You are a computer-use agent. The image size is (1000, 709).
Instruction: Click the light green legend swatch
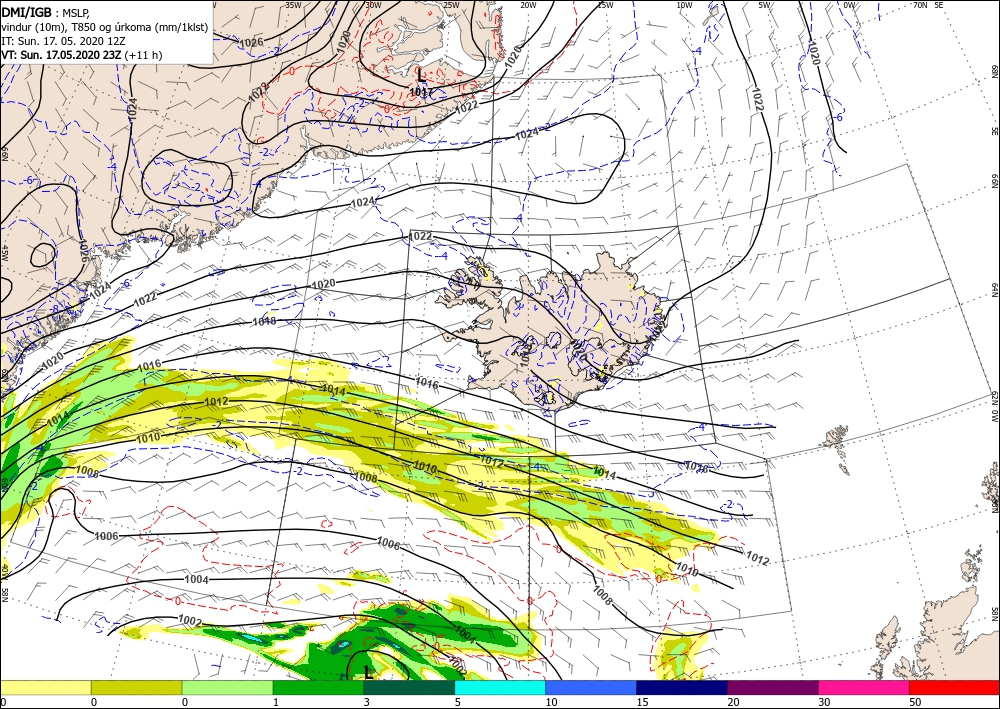[x=227, y=687]
